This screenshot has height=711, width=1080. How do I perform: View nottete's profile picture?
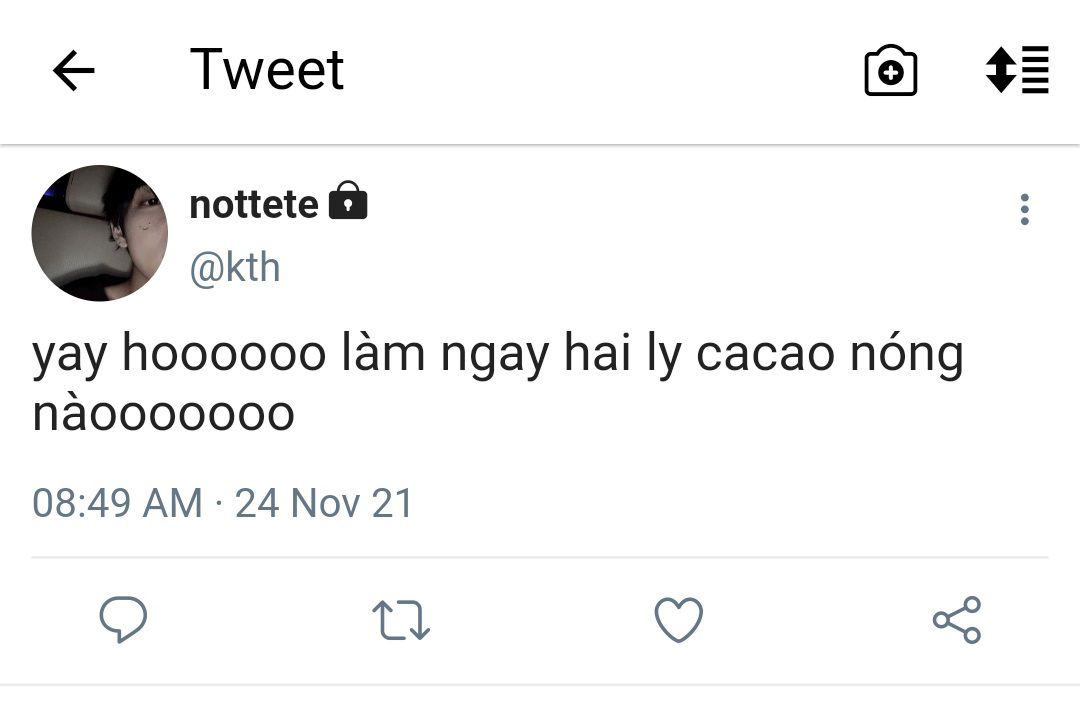click(100, 233)
